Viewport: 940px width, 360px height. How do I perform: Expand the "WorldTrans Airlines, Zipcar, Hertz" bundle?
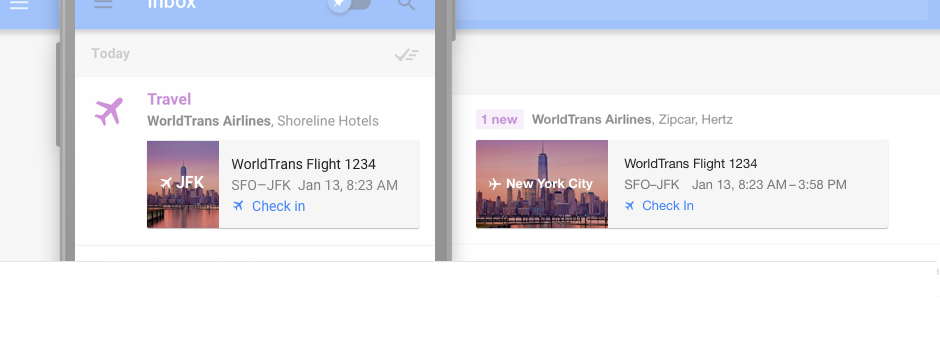coord(632,119)
